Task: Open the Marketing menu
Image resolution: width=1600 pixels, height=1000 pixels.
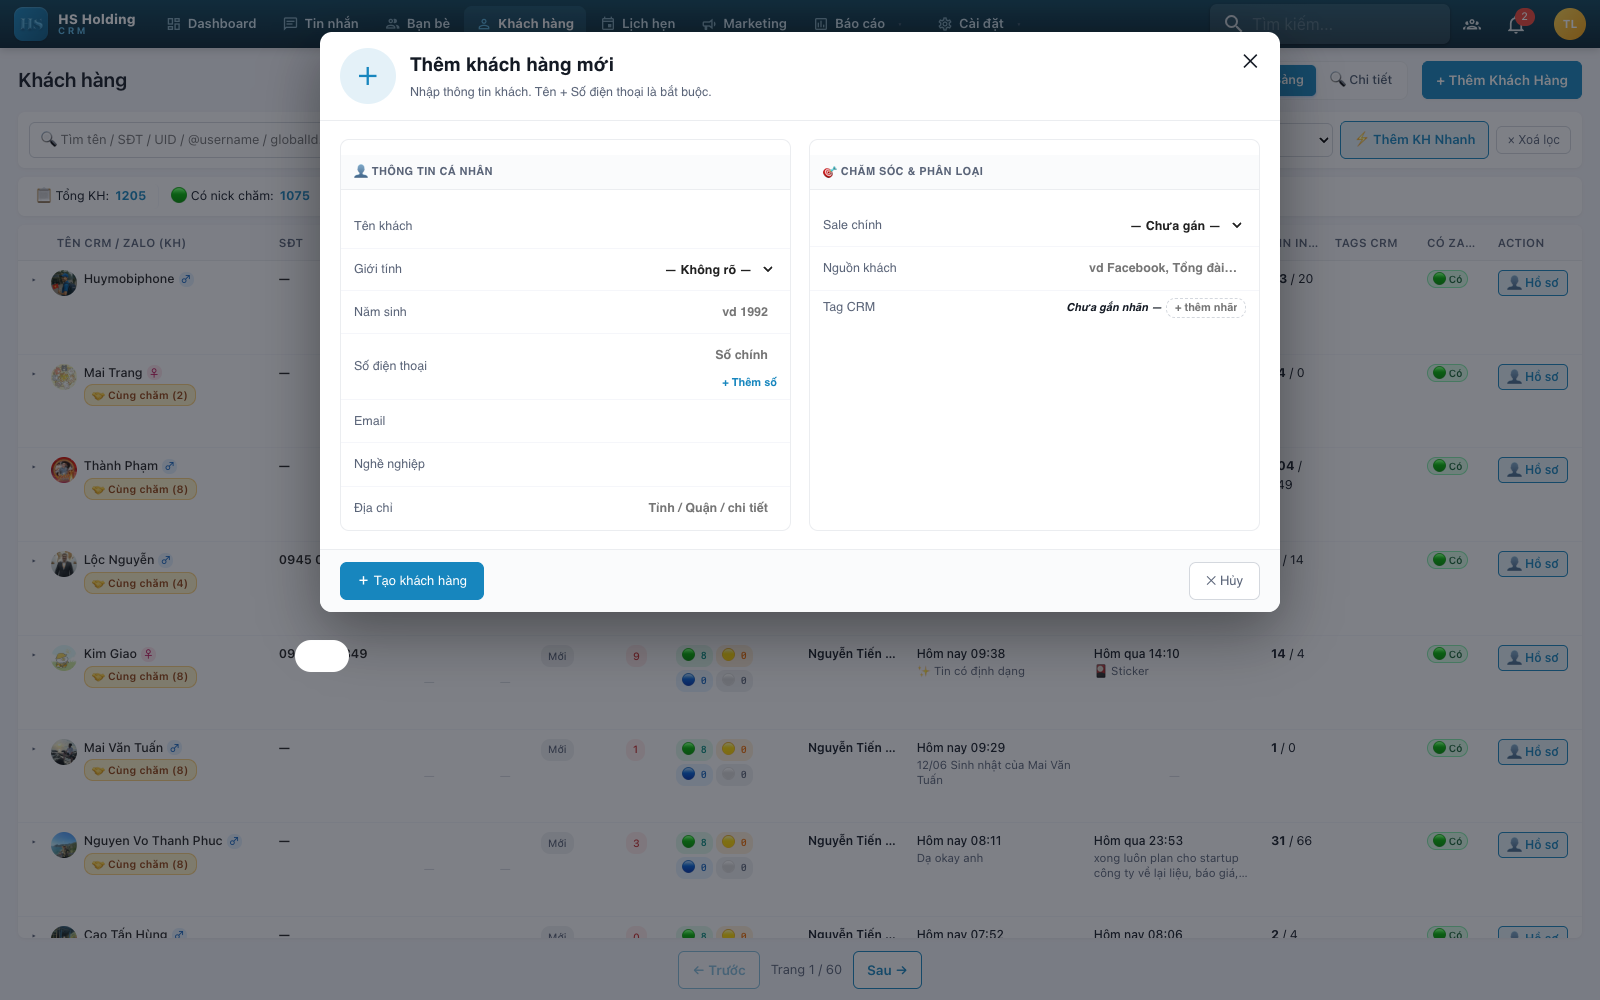Action: 744,23
